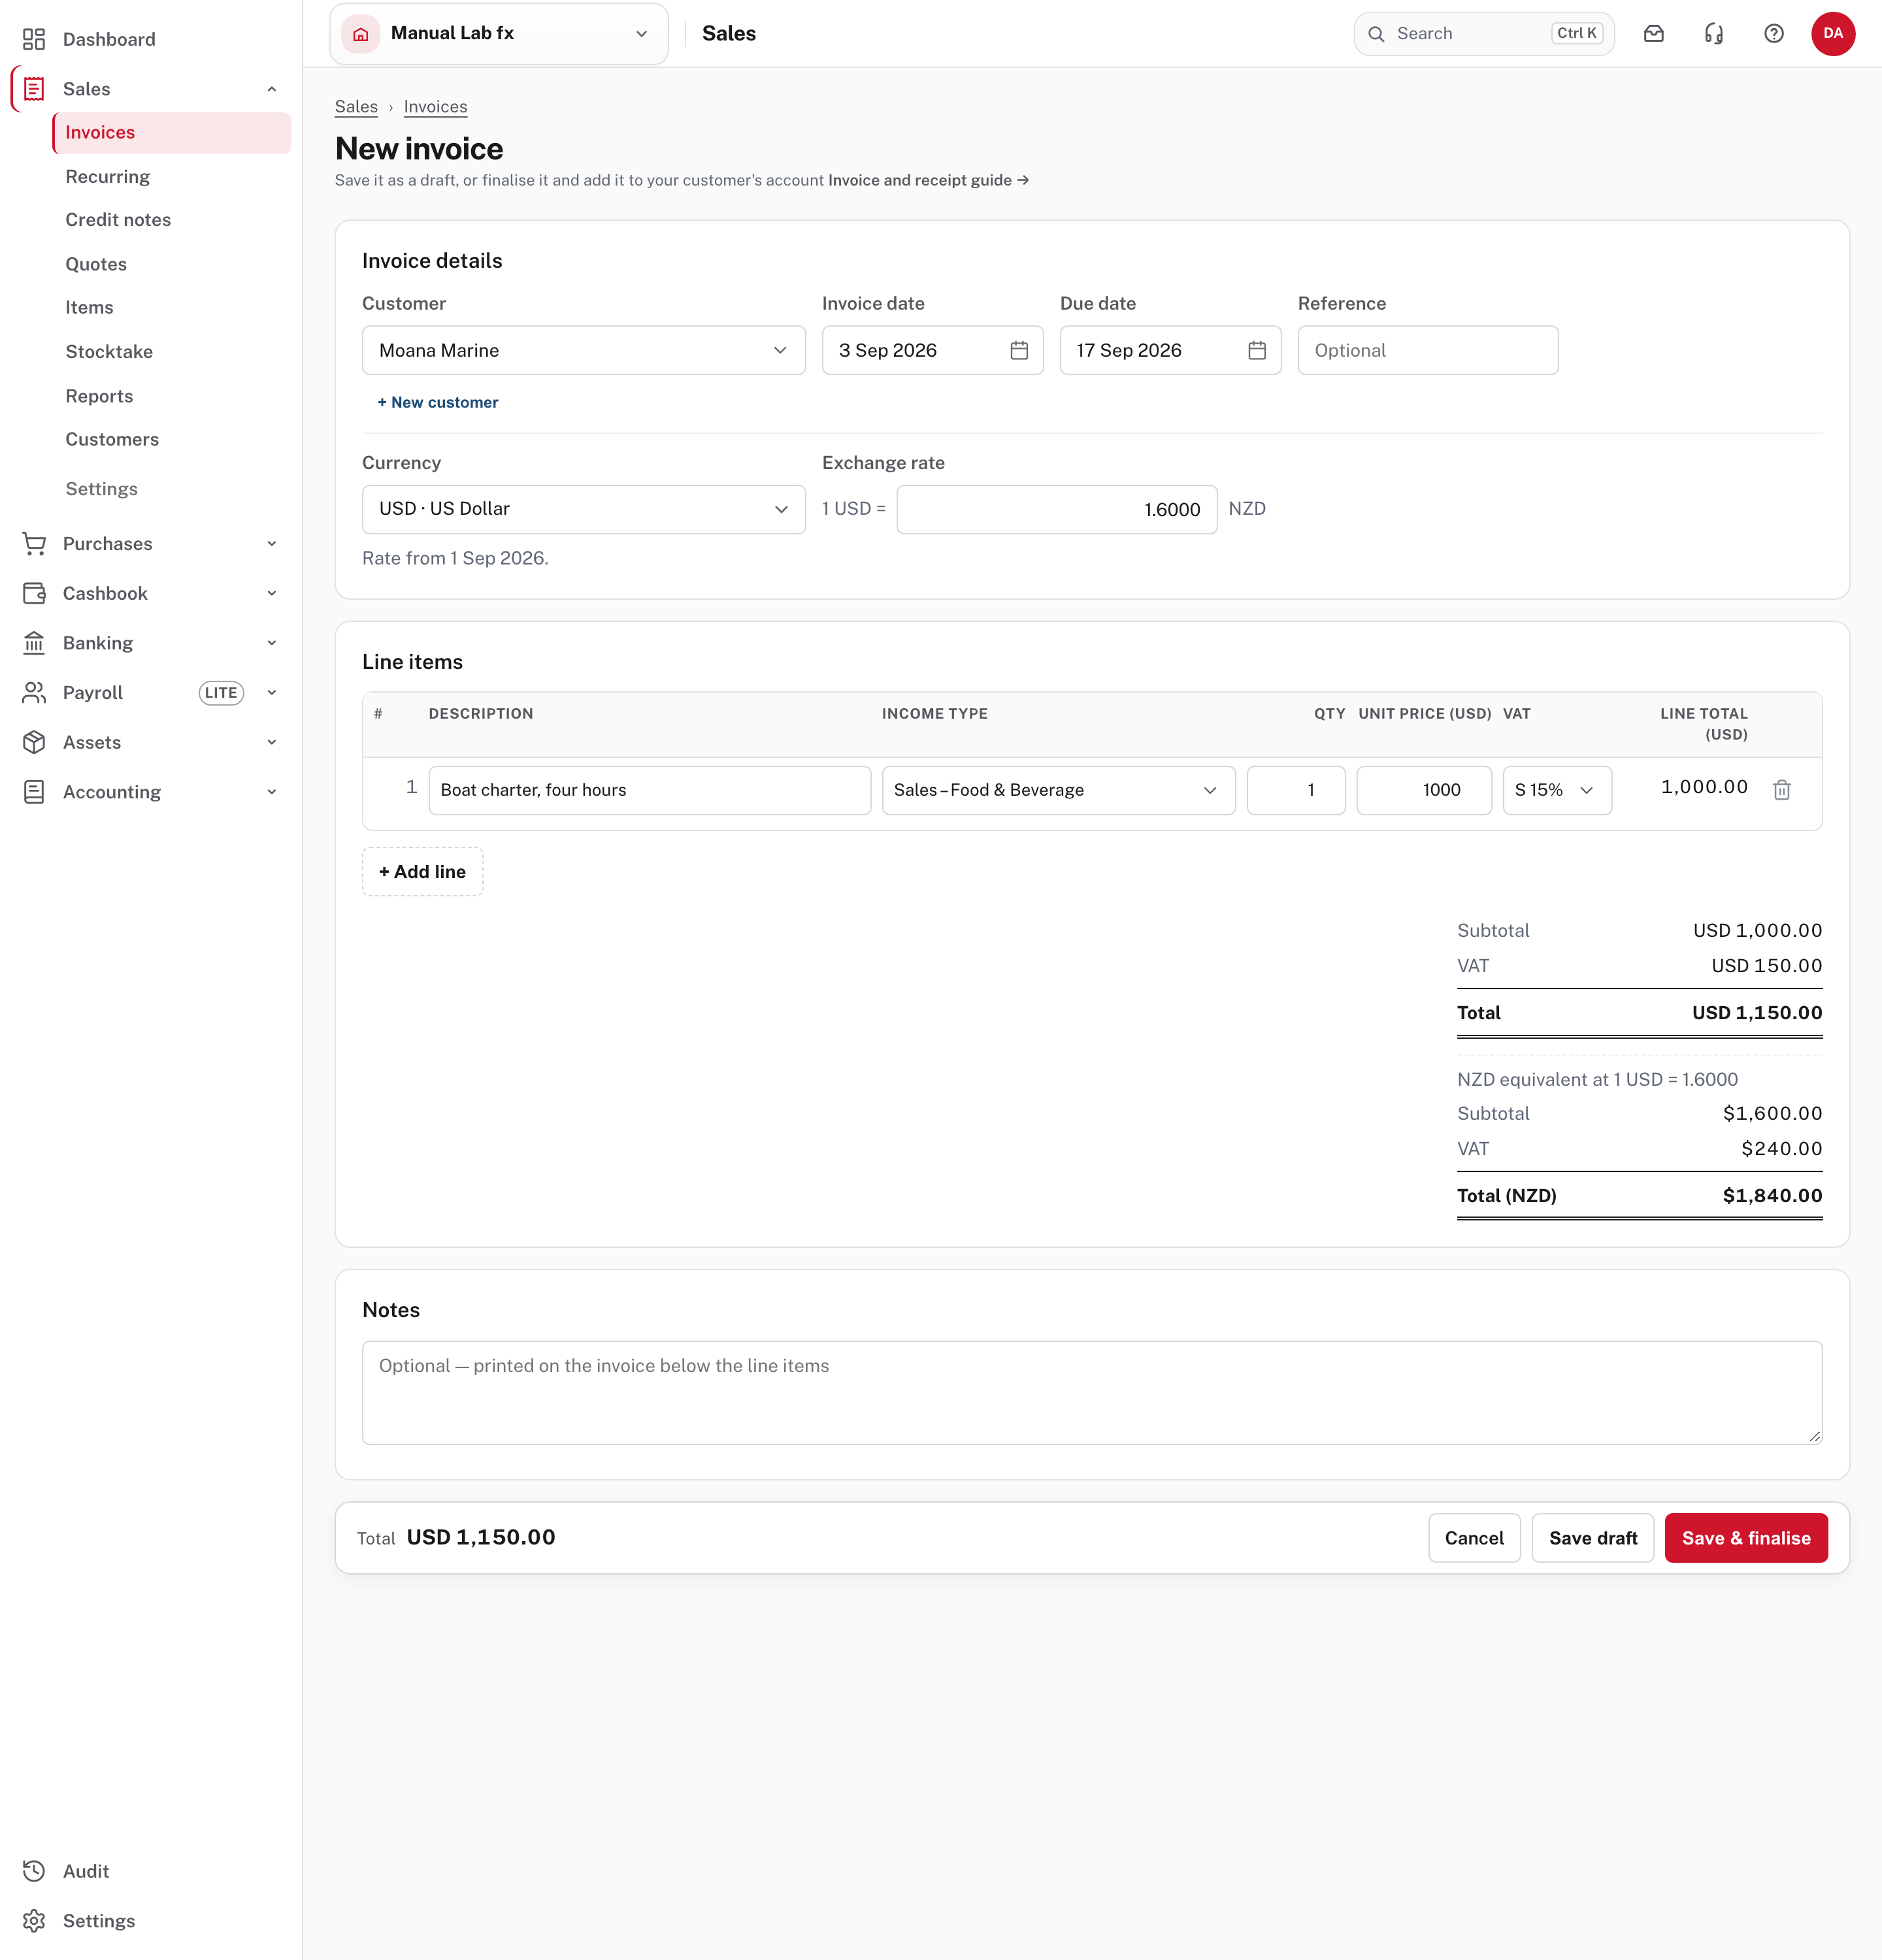This screenshot has width=1882, height=1960.
Task: Open Customers in the Sales submenu
Action: coord(112,439)
